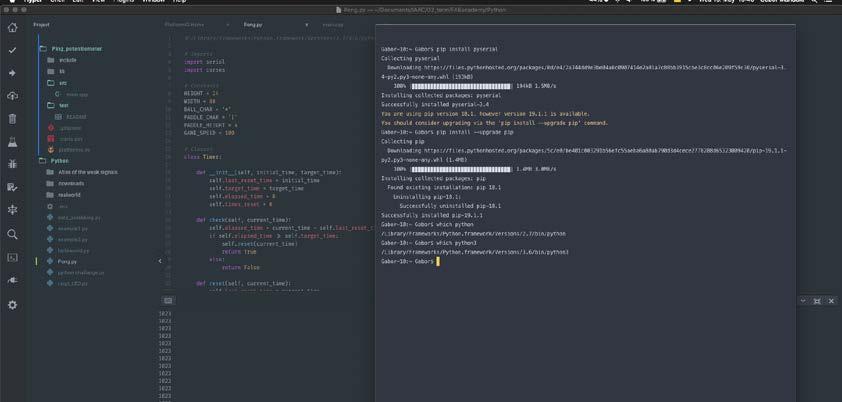Screen dimensions: 842x402
Task: Upload firmware using the right-arrow icon
Action: point(12,73)
